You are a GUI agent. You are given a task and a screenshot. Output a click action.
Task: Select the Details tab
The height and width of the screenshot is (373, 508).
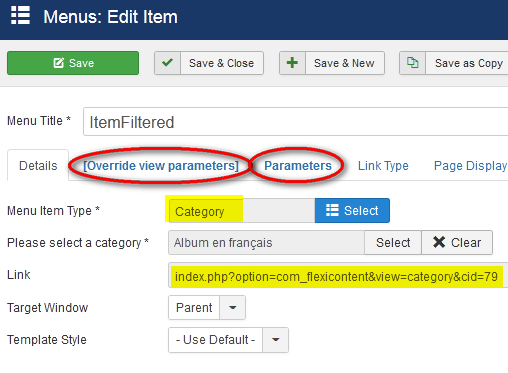point(38,166)
